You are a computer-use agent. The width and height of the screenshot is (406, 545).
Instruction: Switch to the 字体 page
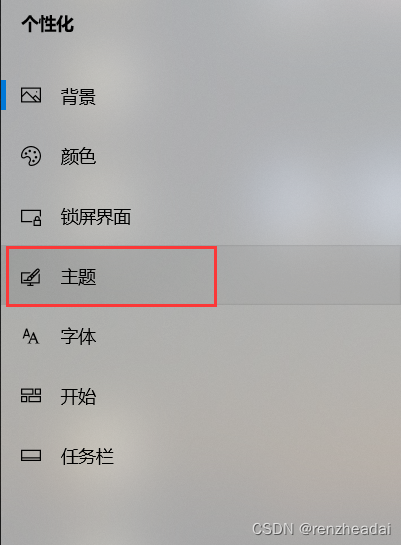point(78,336)
